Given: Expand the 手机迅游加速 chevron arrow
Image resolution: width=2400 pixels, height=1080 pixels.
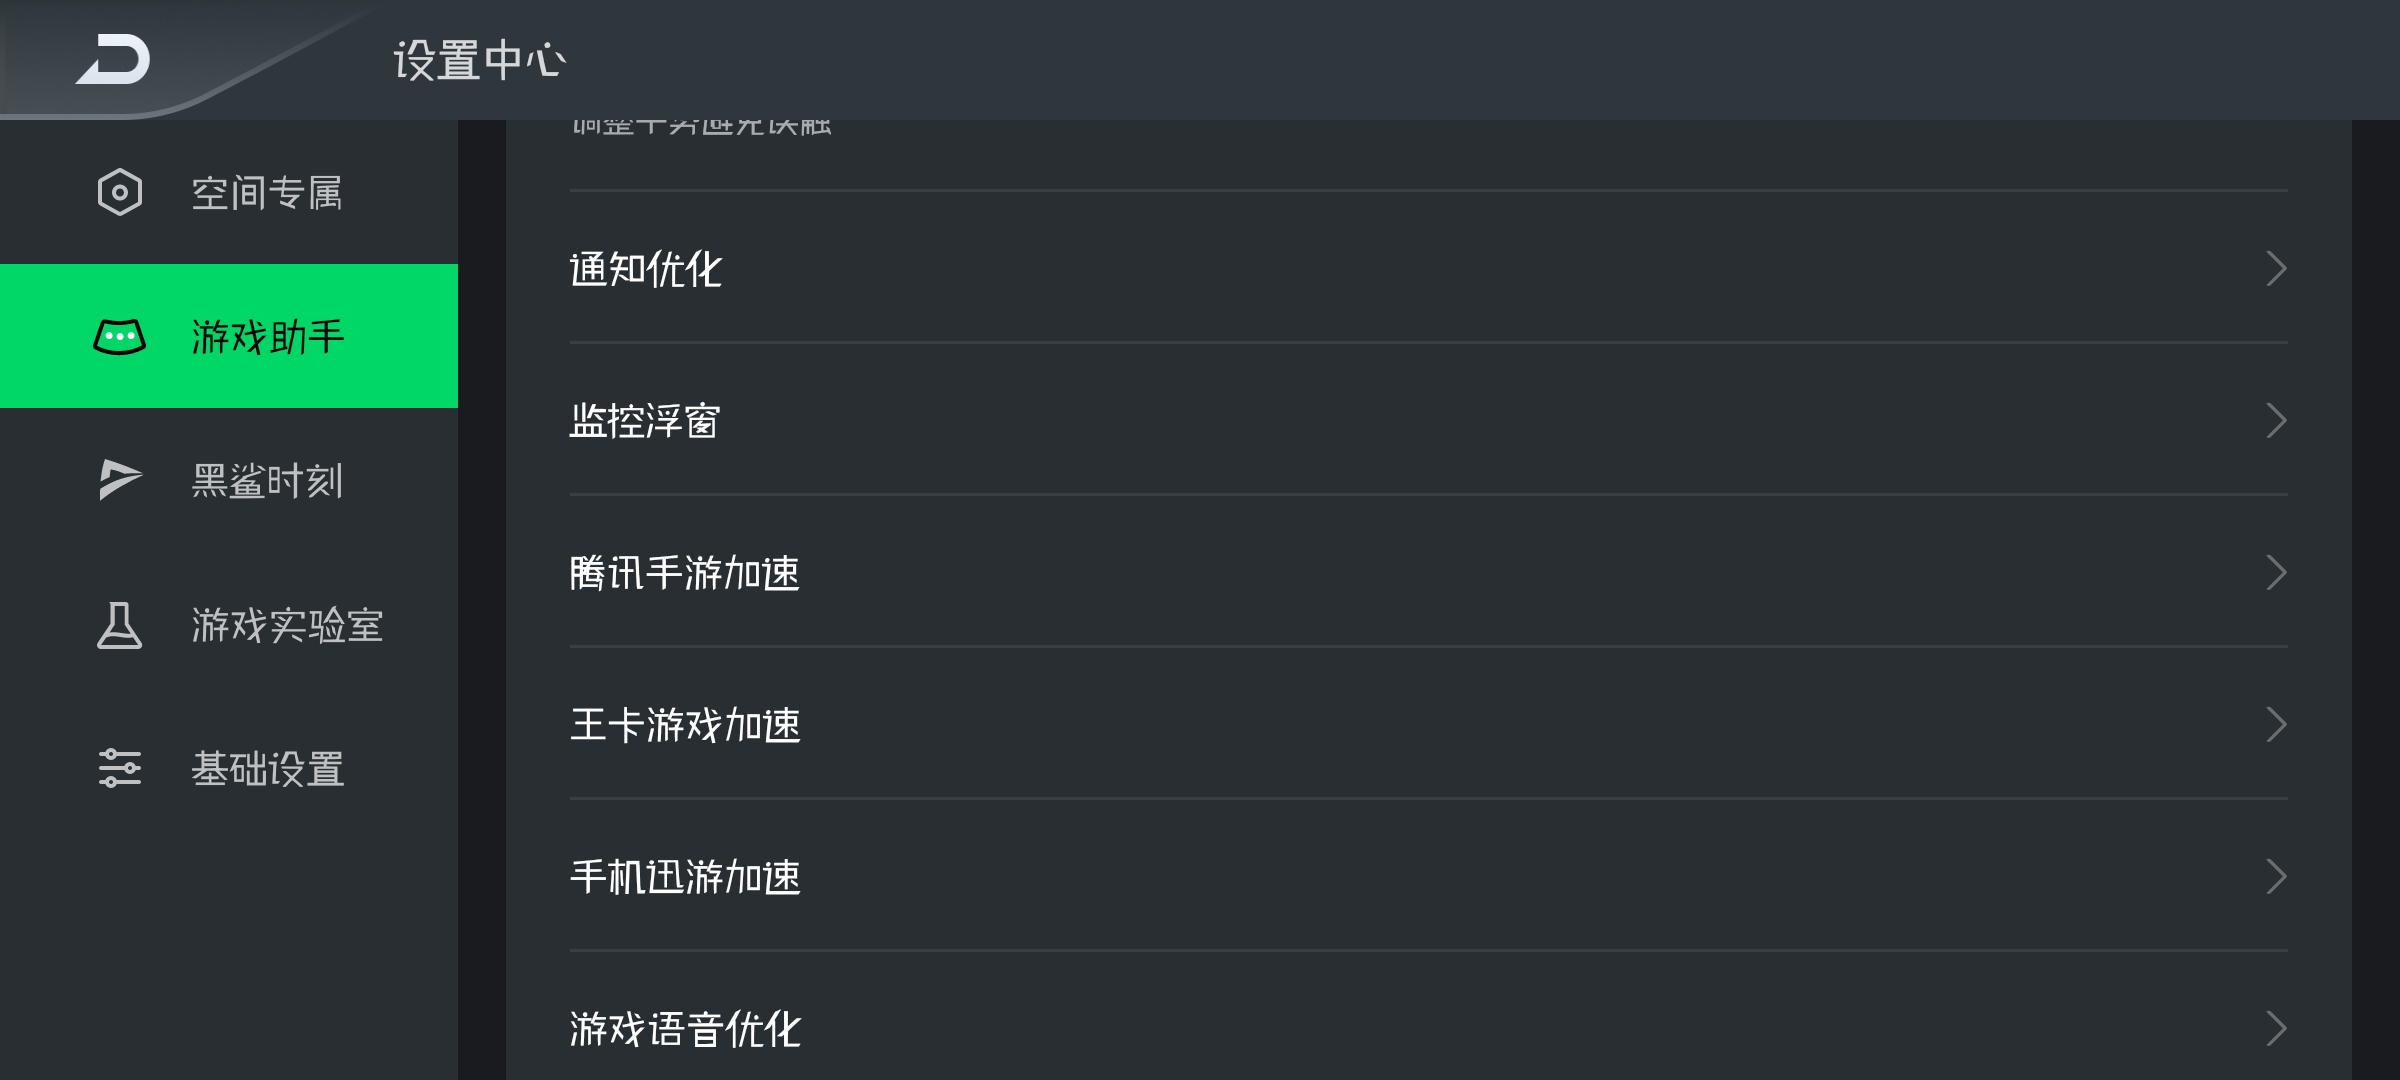Looking at the screenshot, I should 2276,876.
